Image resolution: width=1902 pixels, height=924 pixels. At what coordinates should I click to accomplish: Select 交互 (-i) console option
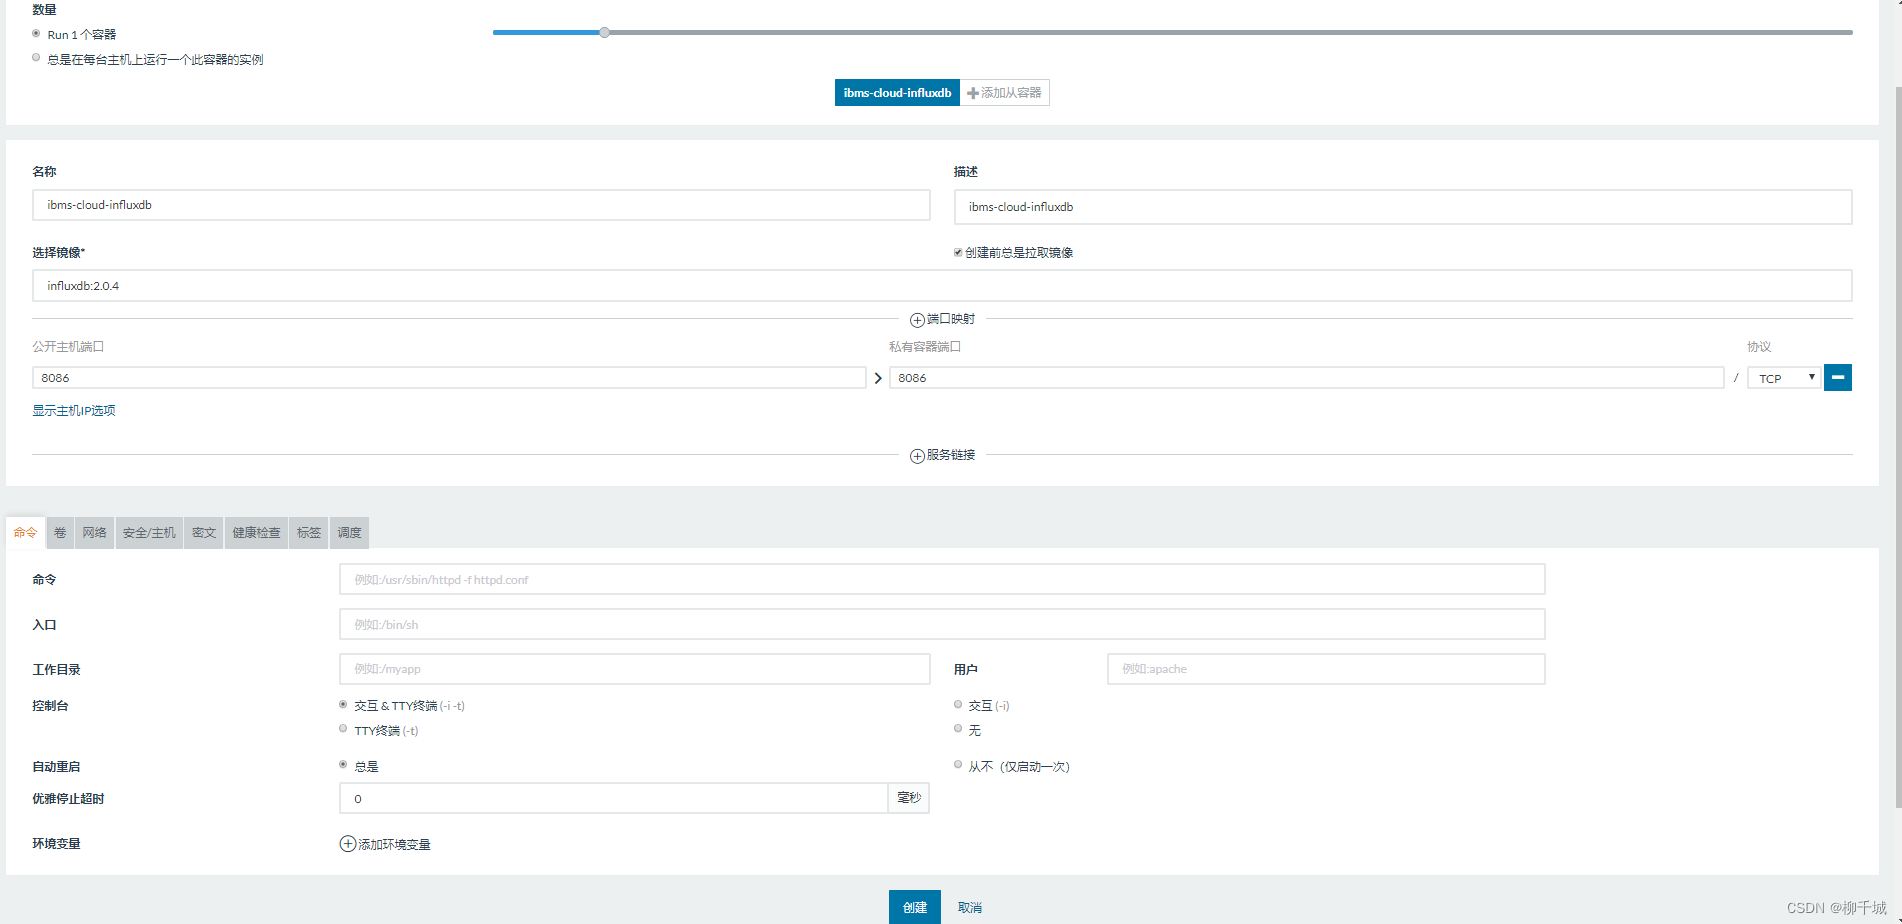958,705
